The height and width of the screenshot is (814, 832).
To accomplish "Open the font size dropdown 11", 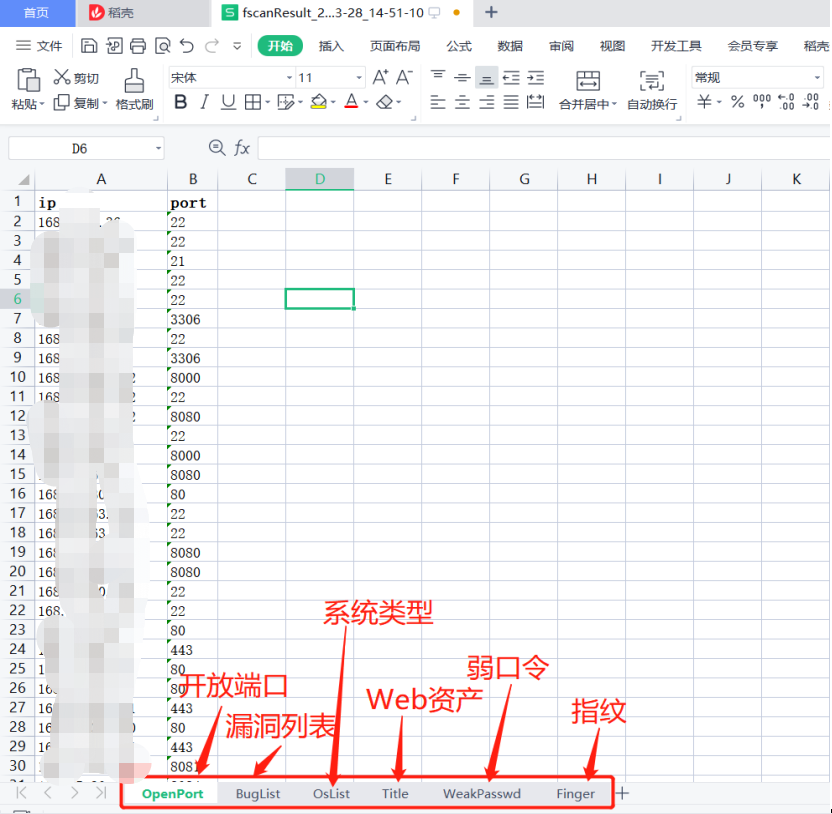I will pos(359,78).
